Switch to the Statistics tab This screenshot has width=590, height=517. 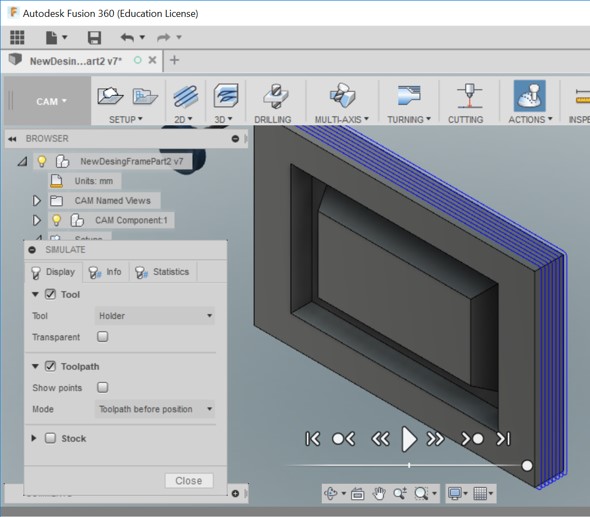[x=163, y=272]
